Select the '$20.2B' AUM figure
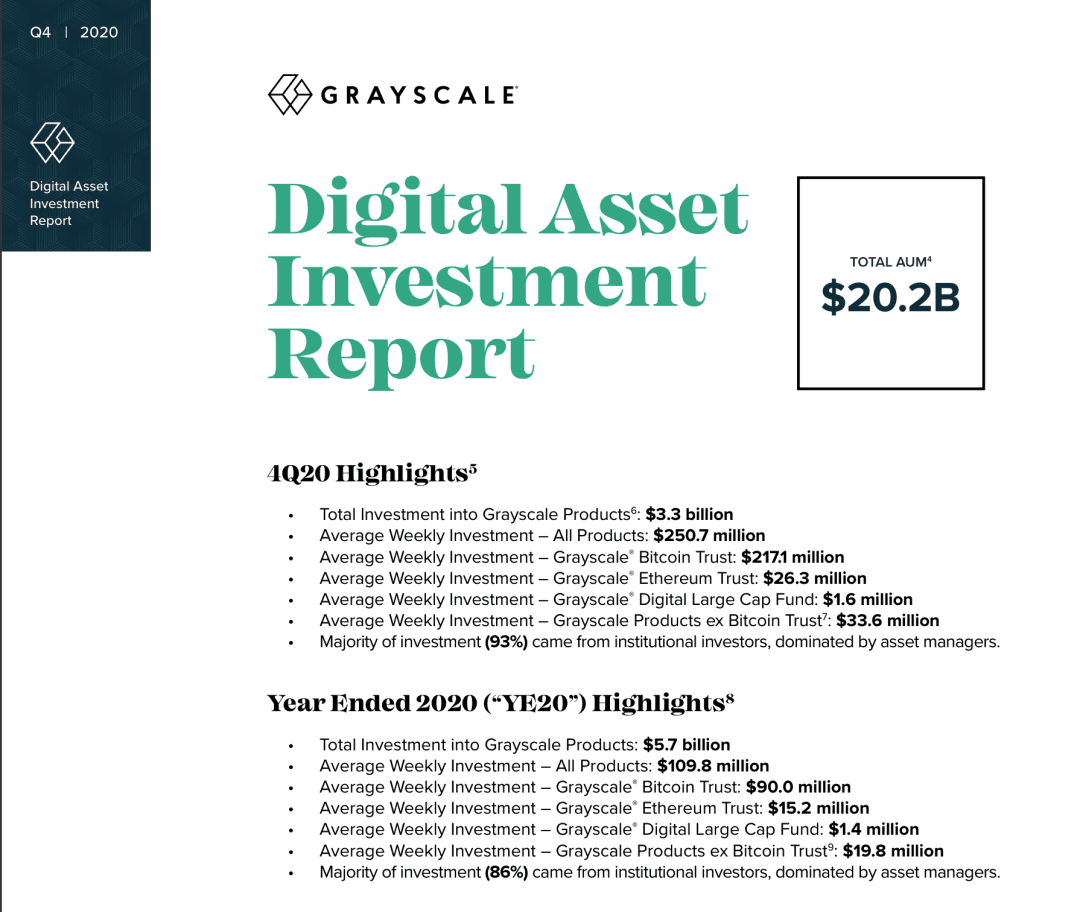The width and height of the screenshot is (1080, 912). pos(891,298)
